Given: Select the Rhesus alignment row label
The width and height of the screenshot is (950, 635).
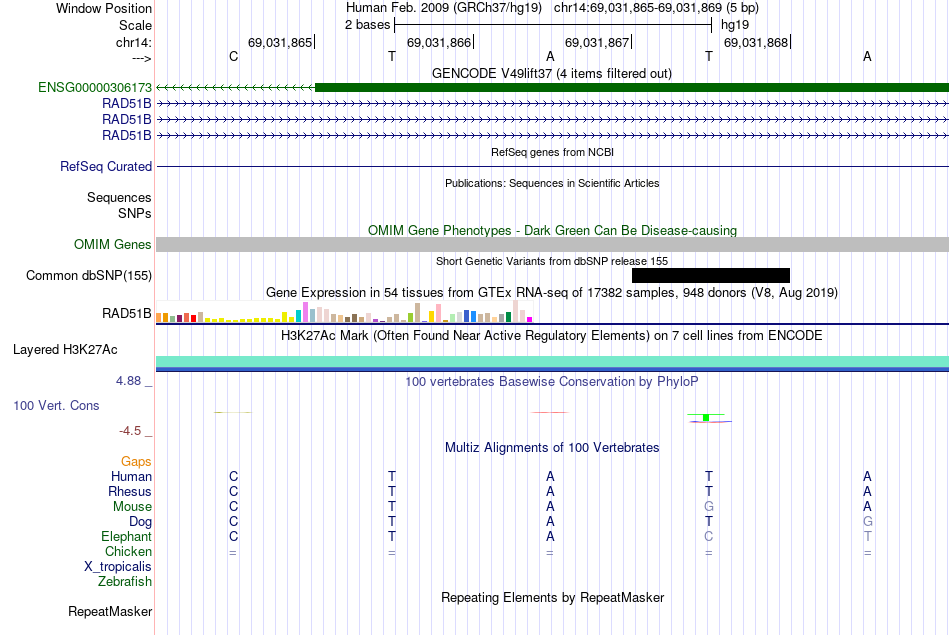Looking at the screenshot, I should [x=130, y=491].
